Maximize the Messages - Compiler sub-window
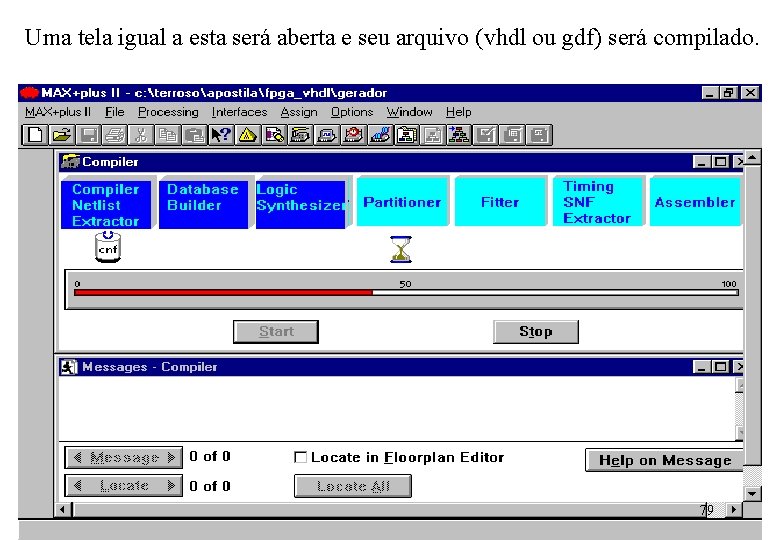The image size is (780, 540). point(720,367)
